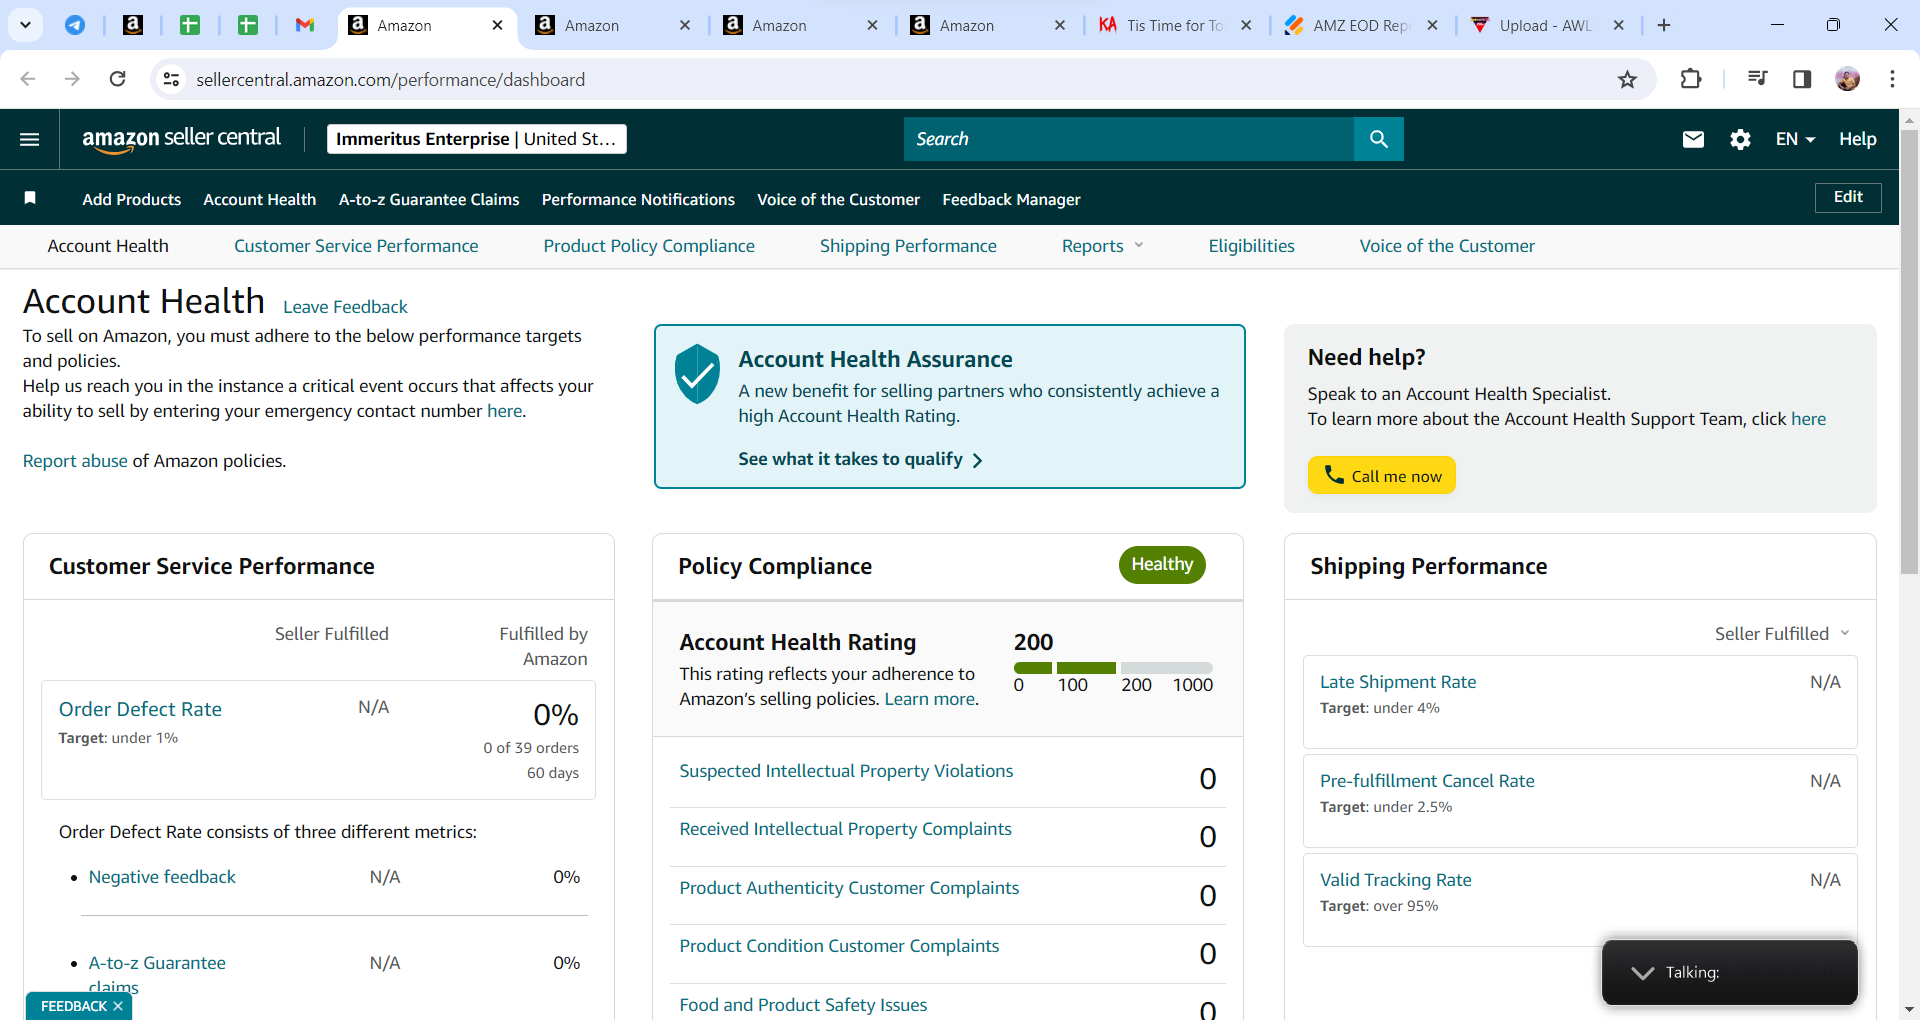Click the green Healthy status badge
The image size is (1920, 1020).
tap(1162, 565)
